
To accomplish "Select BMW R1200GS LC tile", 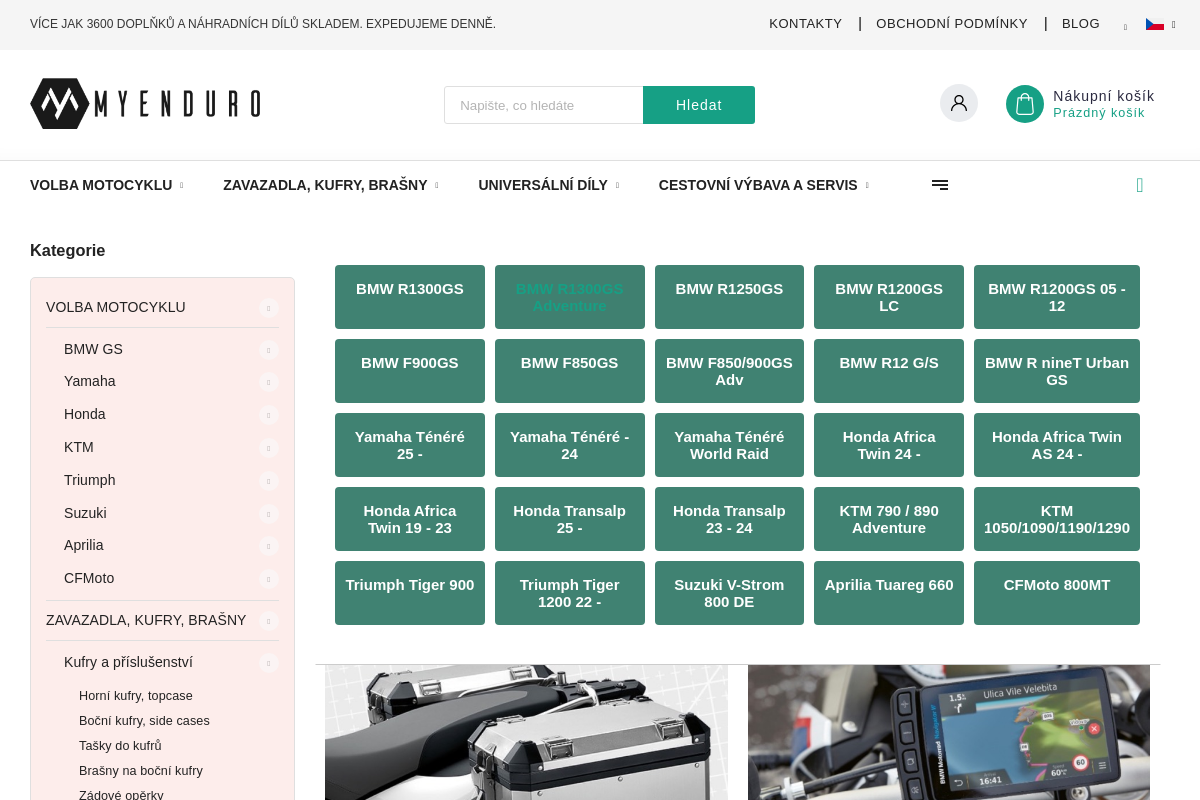I will 889,297.
